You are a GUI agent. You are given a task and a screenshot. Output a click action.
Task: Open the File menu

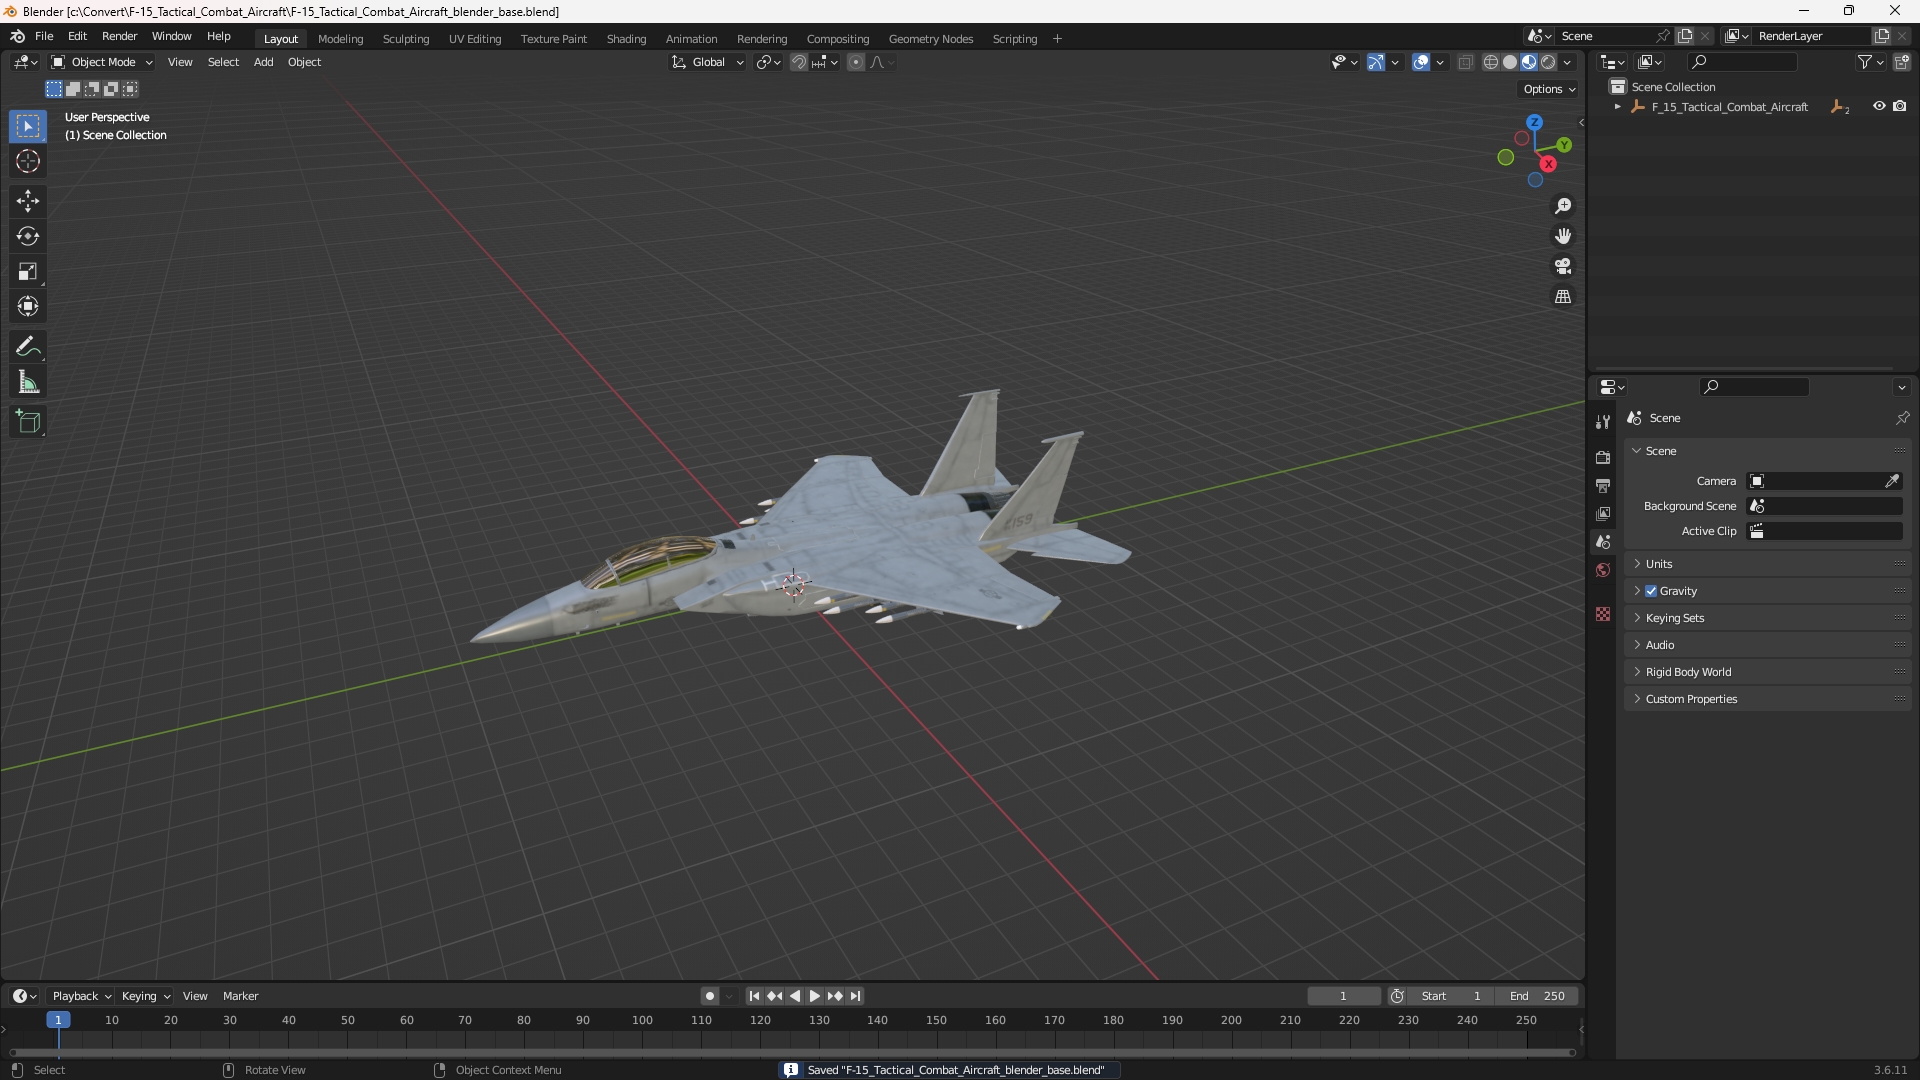click(44, 37)
